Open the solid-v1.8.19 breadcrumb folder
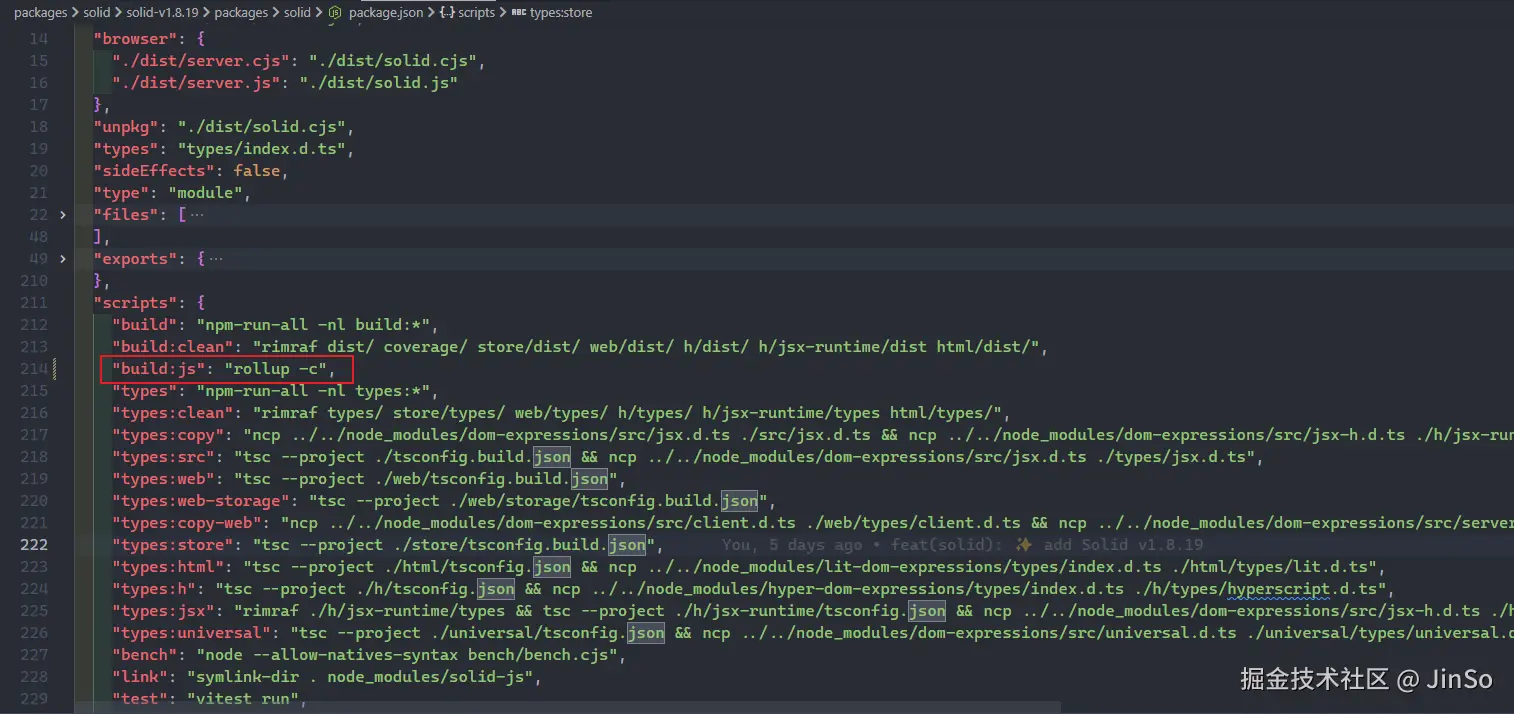Image resolution: width=1514 pixels, height=714 pixels. 162,13
